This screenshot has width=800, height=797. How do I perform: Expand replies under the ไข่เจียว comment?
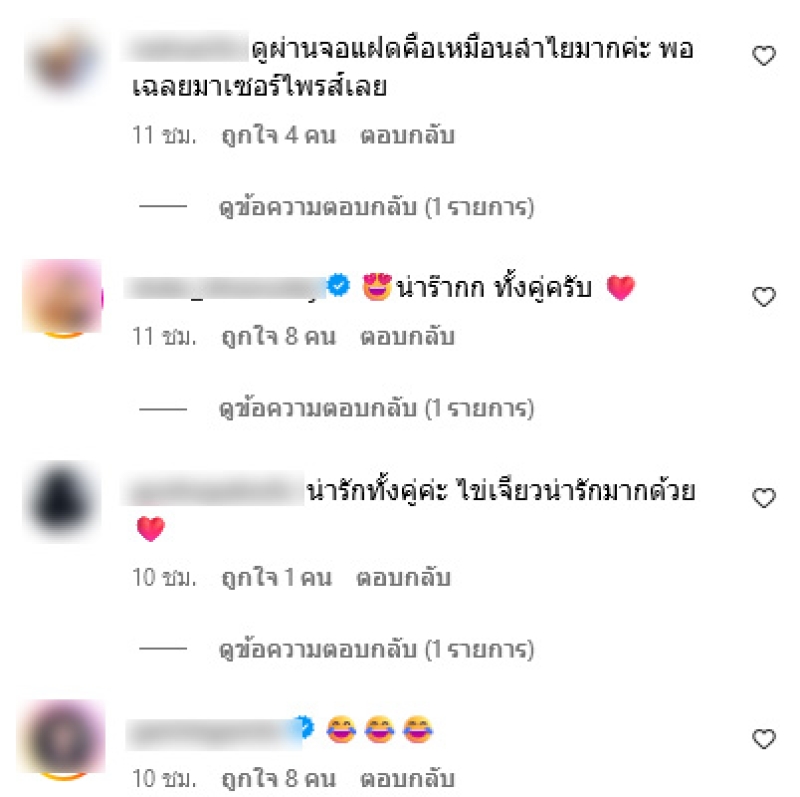point(377,650)
